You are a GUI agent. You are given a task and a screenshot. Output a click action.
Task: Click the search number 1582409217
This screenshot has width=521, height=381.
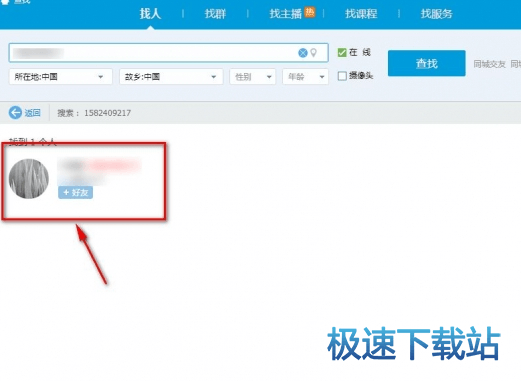pos(107,113)
